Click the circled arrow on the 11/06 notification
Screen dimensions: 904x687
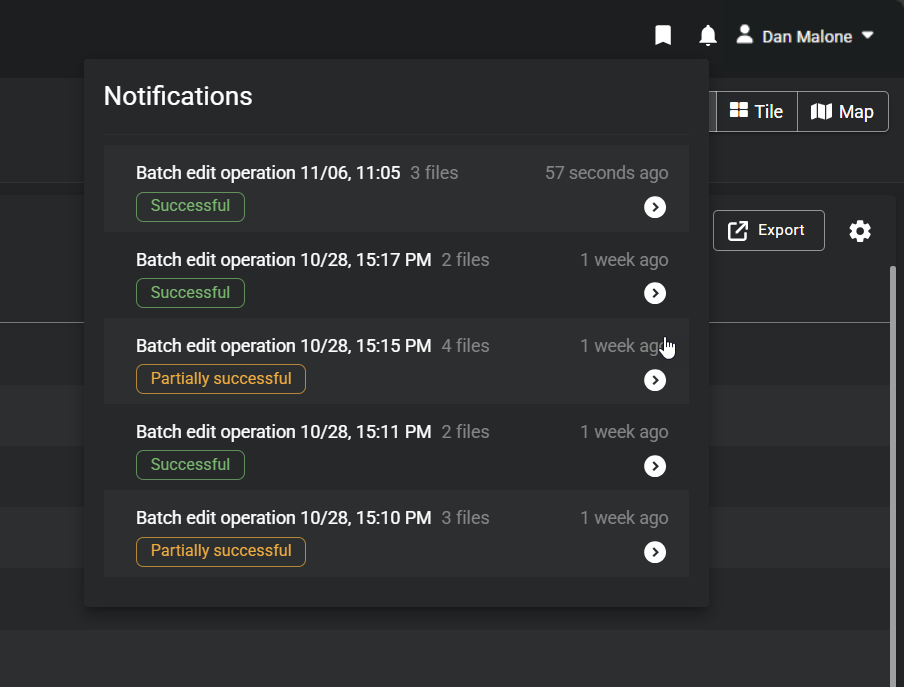[655, 207]
